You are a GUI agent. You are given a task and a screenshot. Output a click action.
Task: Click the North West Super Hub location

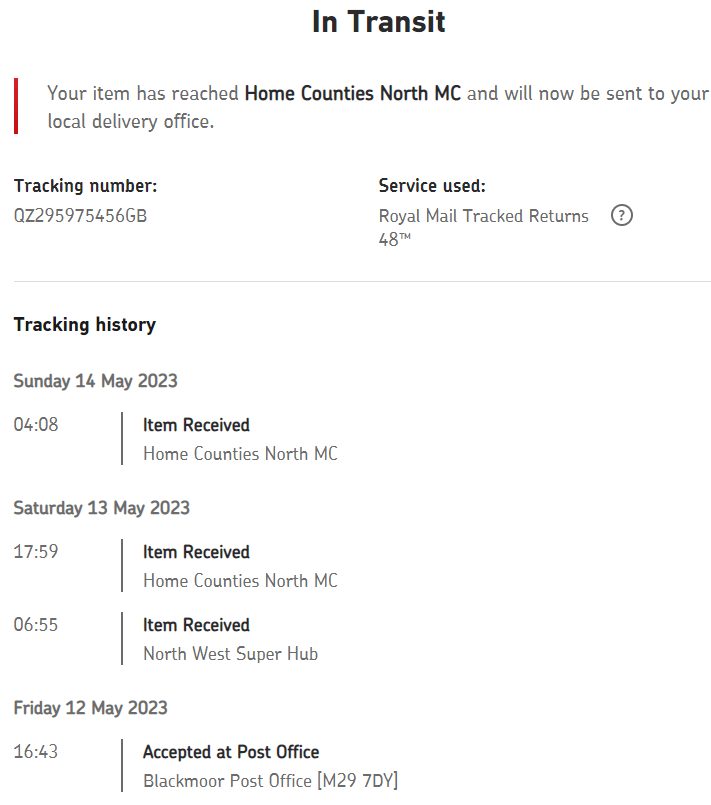point(230,654)
